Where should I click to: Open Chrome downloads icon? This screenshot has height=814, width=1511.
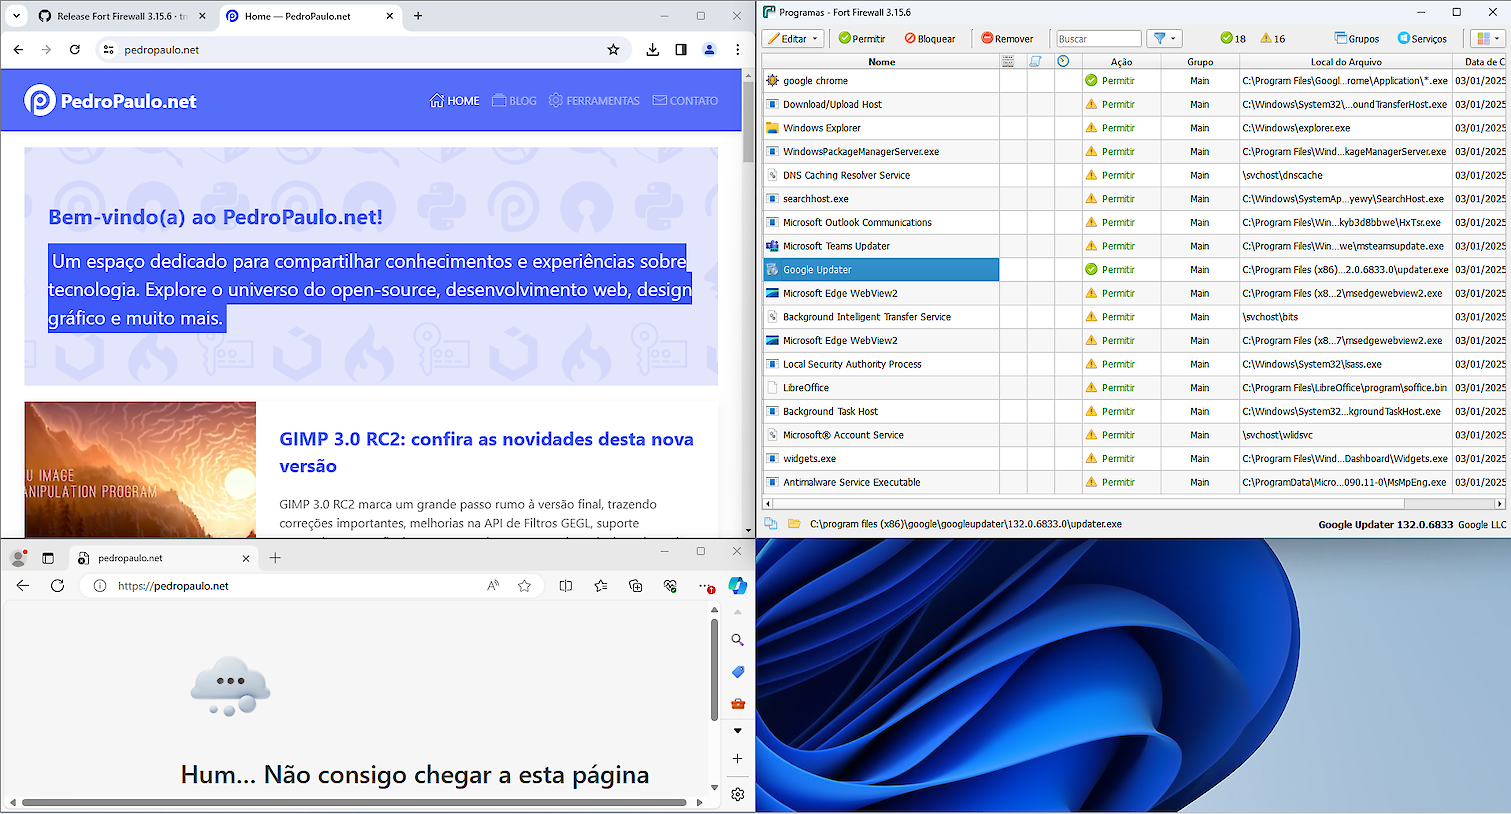tap(652, 49)
